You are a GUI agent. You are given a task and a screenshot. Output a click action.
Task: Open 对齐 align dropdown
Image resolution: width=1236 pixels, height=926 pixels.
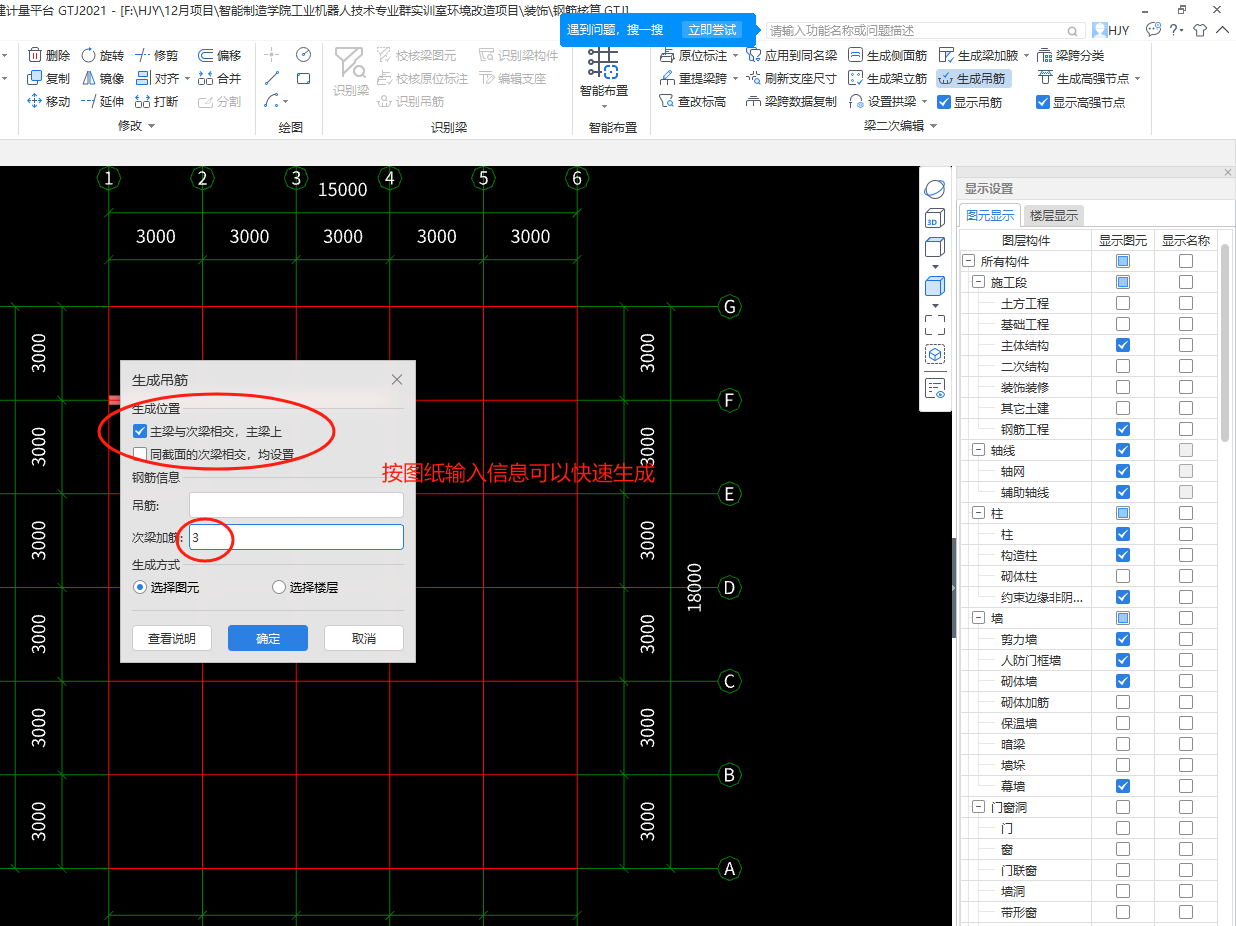(x=186, y=78)
